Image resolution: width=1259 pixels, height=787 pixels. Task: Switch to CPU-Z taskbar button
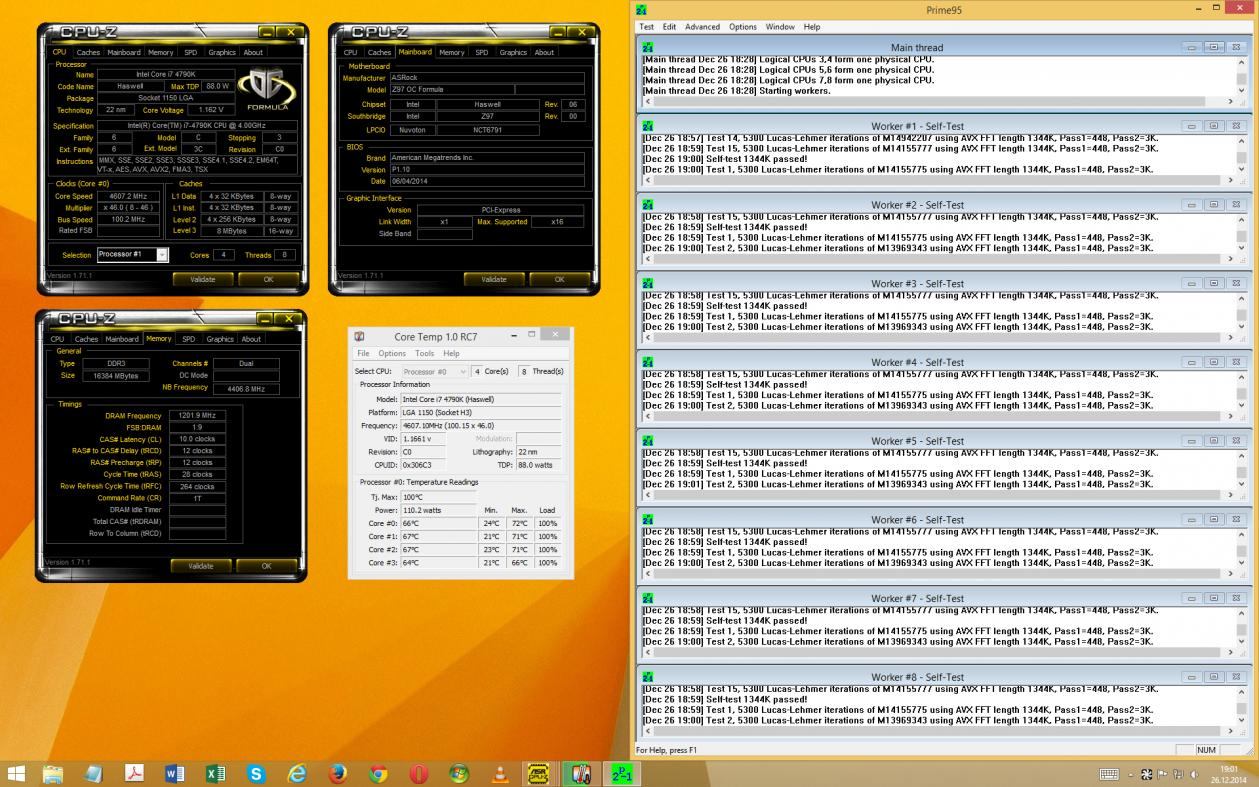point(539,773)
